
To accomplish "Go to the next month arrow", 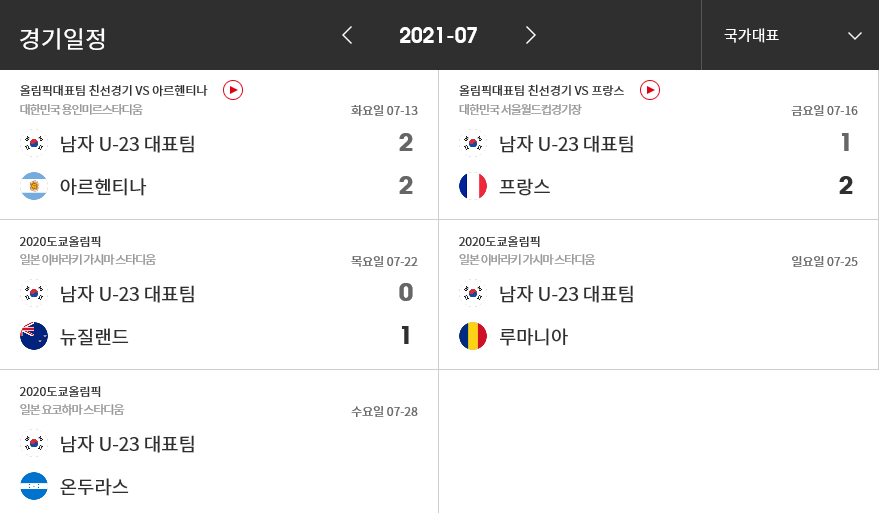I will click(x=530, y=35).
